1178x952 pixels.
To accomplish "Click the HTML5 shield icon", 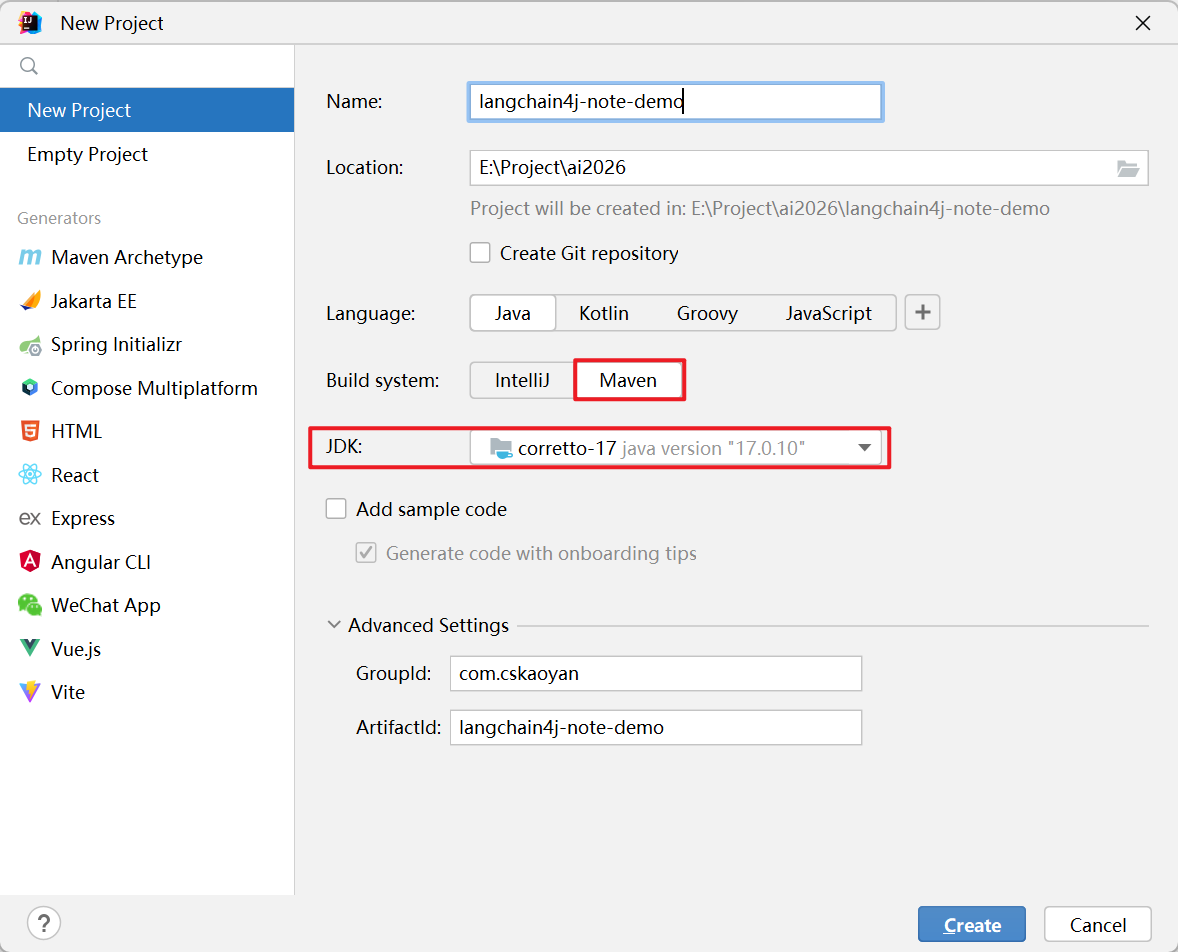I will (30, 431).
